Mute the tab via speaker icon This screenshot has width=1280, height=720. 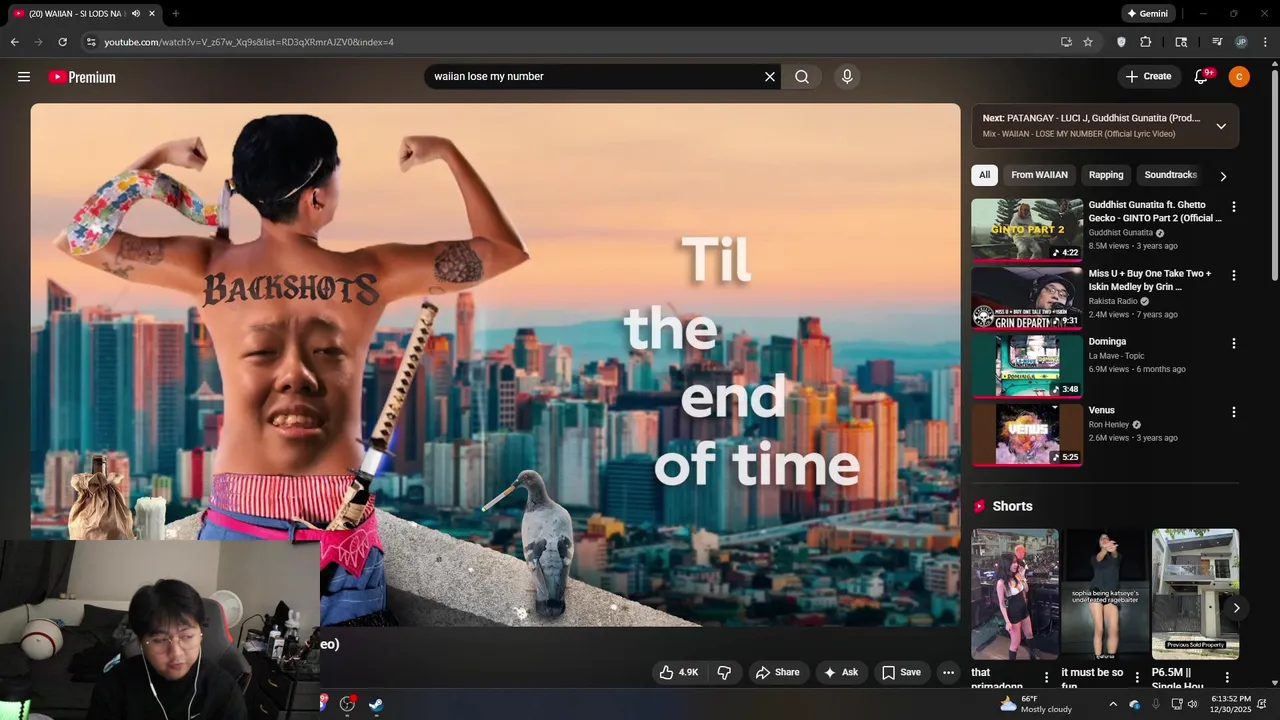(x=136, y=14)
